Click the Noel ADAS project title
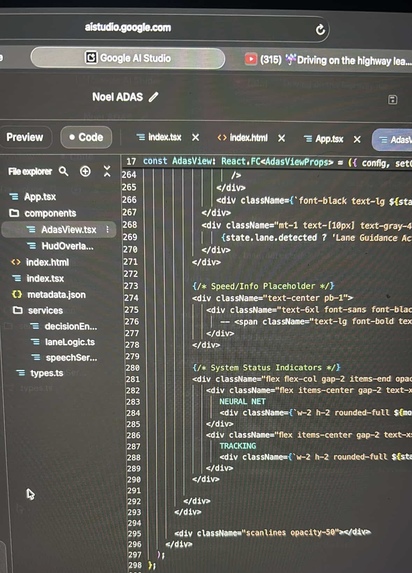412x573 pixels. coord(117,97)
